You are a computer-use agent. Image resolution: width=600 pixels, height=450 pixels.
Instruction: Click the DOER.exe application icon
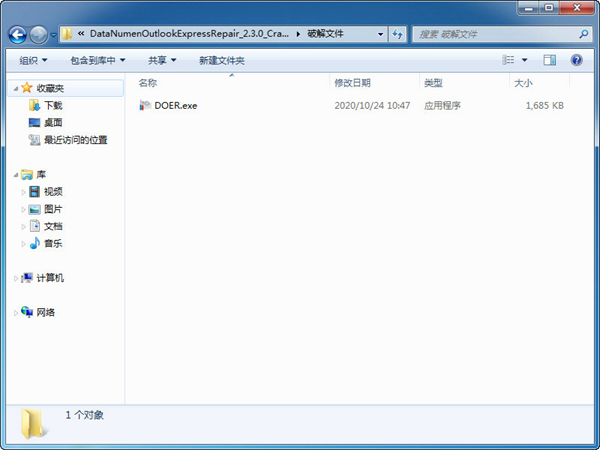[145, 105]
